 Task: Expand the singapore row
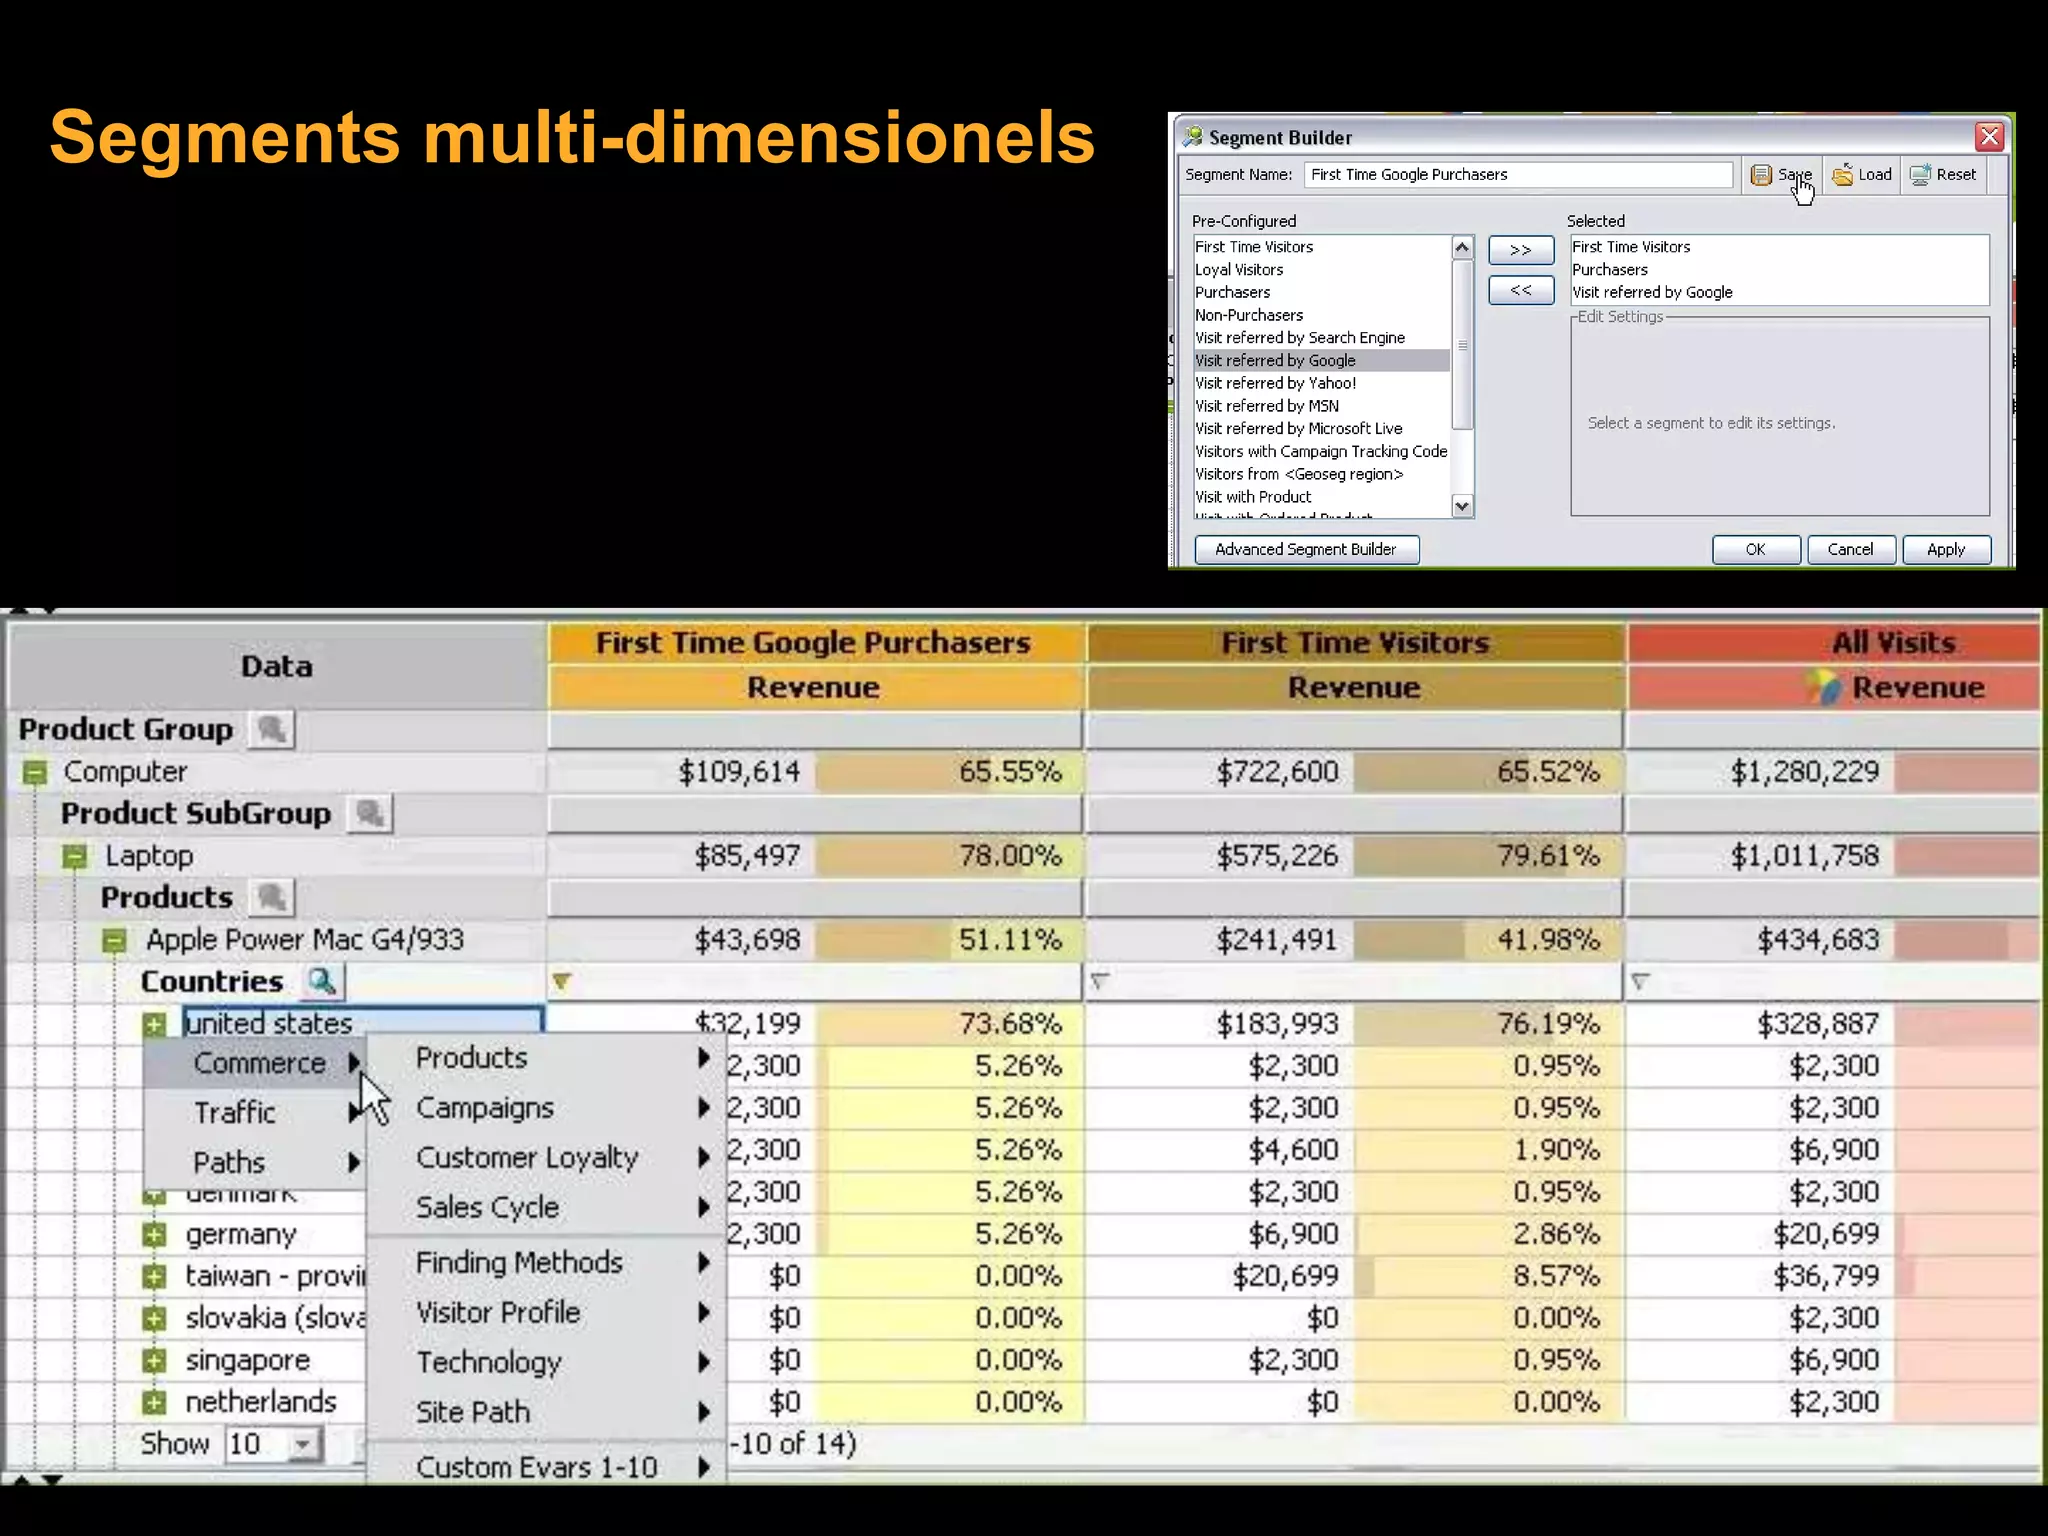pos(154,1361)
